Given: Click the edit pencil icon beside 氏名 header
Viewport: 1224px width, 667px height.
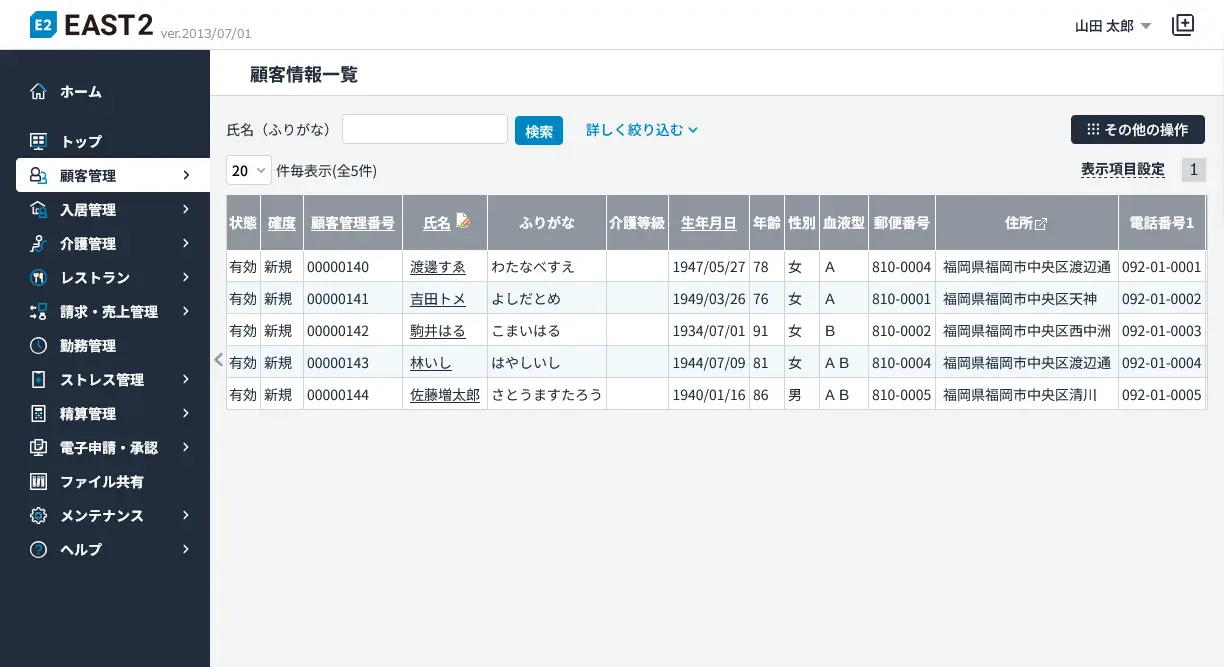Looking at the screenshot, I should tap(463, 221).
